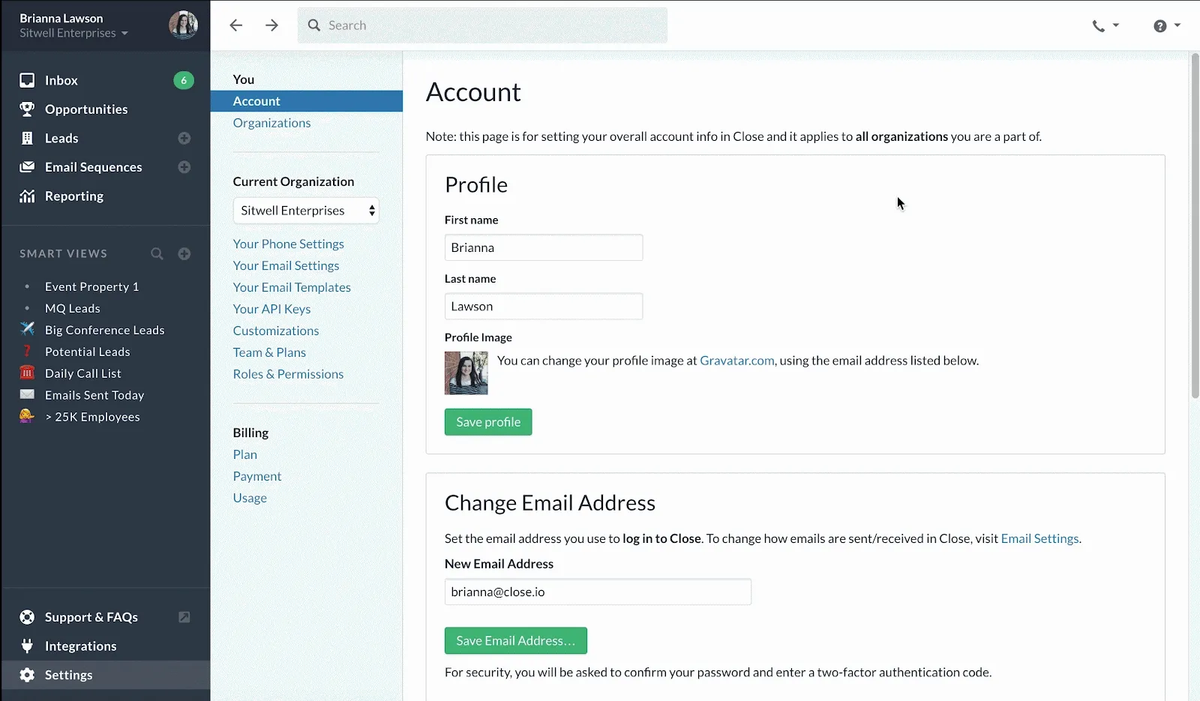This screenshot has width=1200, height=701.
Task: Click the Opportunities trophy icon
Action: 27,109
